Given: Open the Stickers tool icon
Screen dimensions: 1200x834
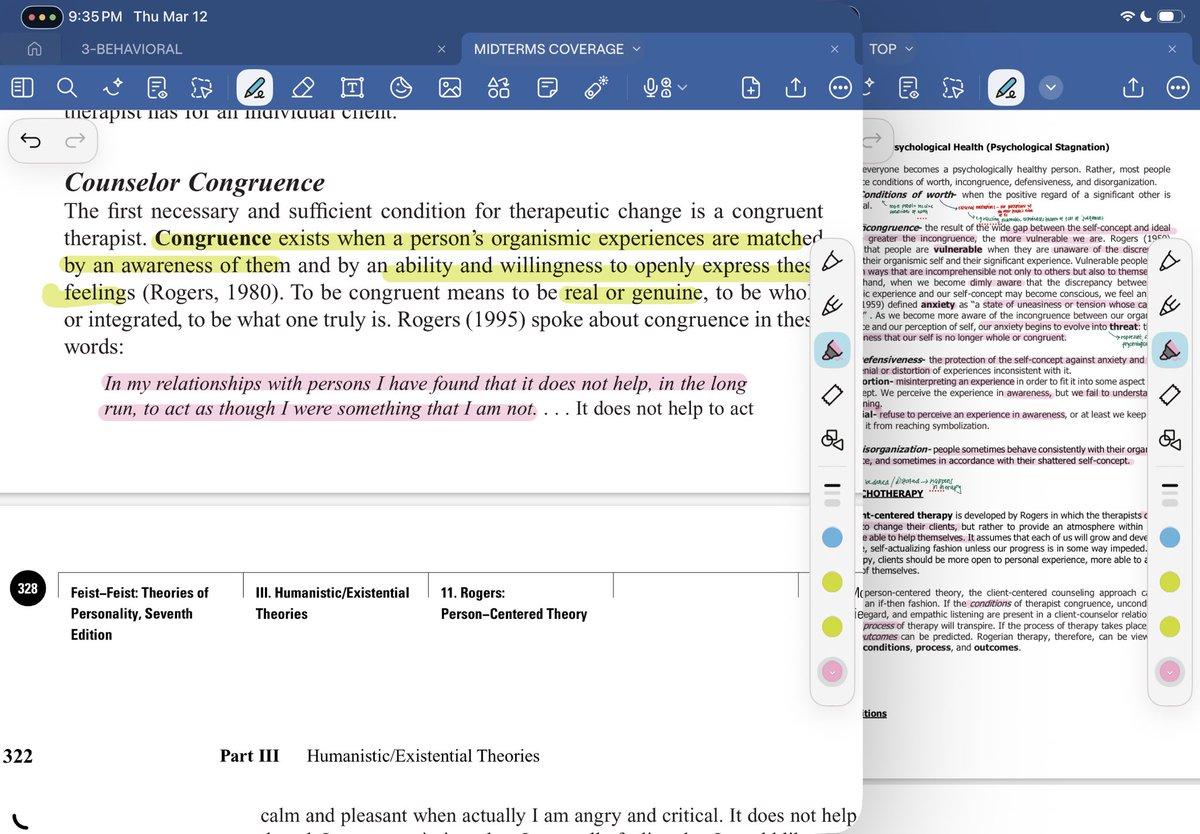Looking at the screenshot, I should click(401, 88).
